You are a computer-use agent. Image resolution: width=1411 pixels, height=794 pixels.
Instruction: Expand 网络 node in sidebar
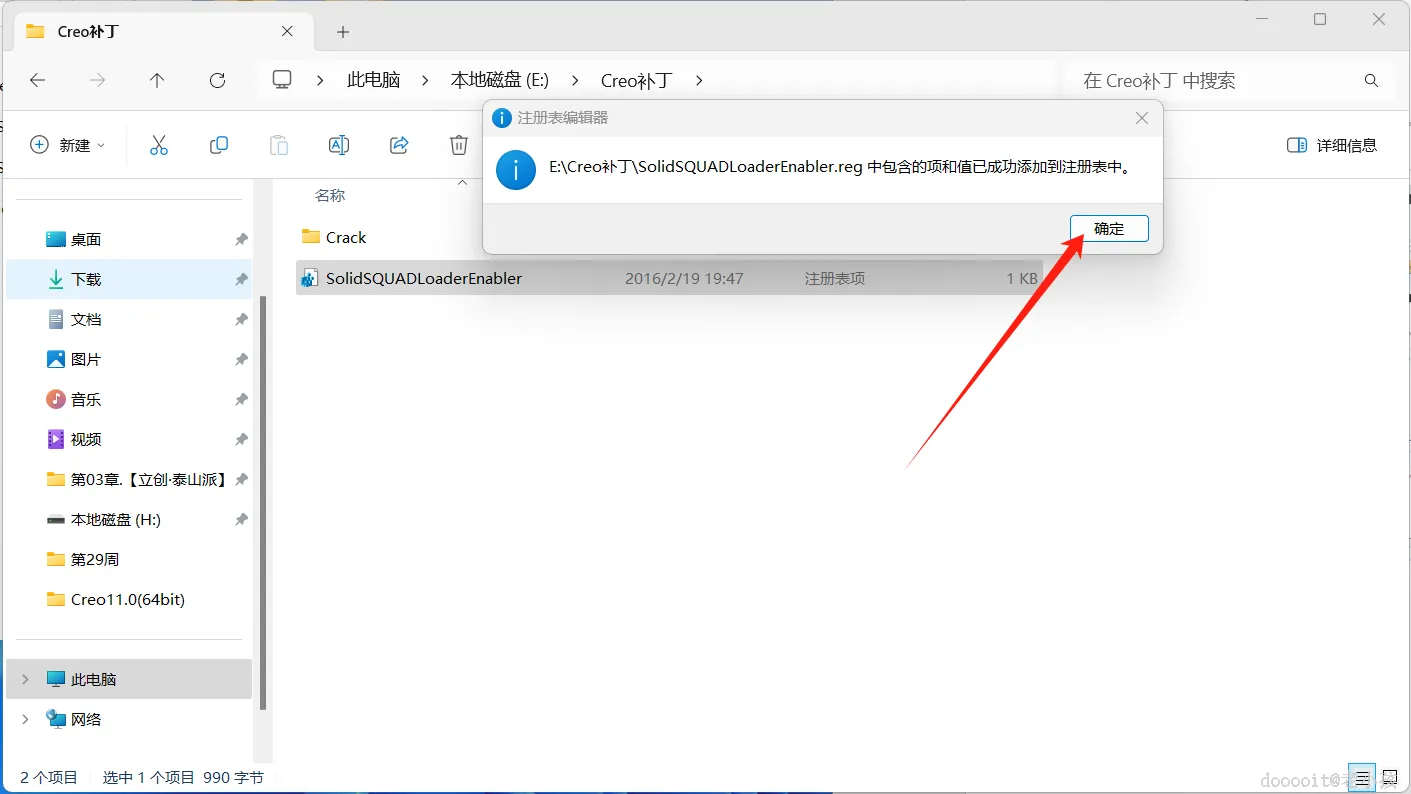point(26,720)
